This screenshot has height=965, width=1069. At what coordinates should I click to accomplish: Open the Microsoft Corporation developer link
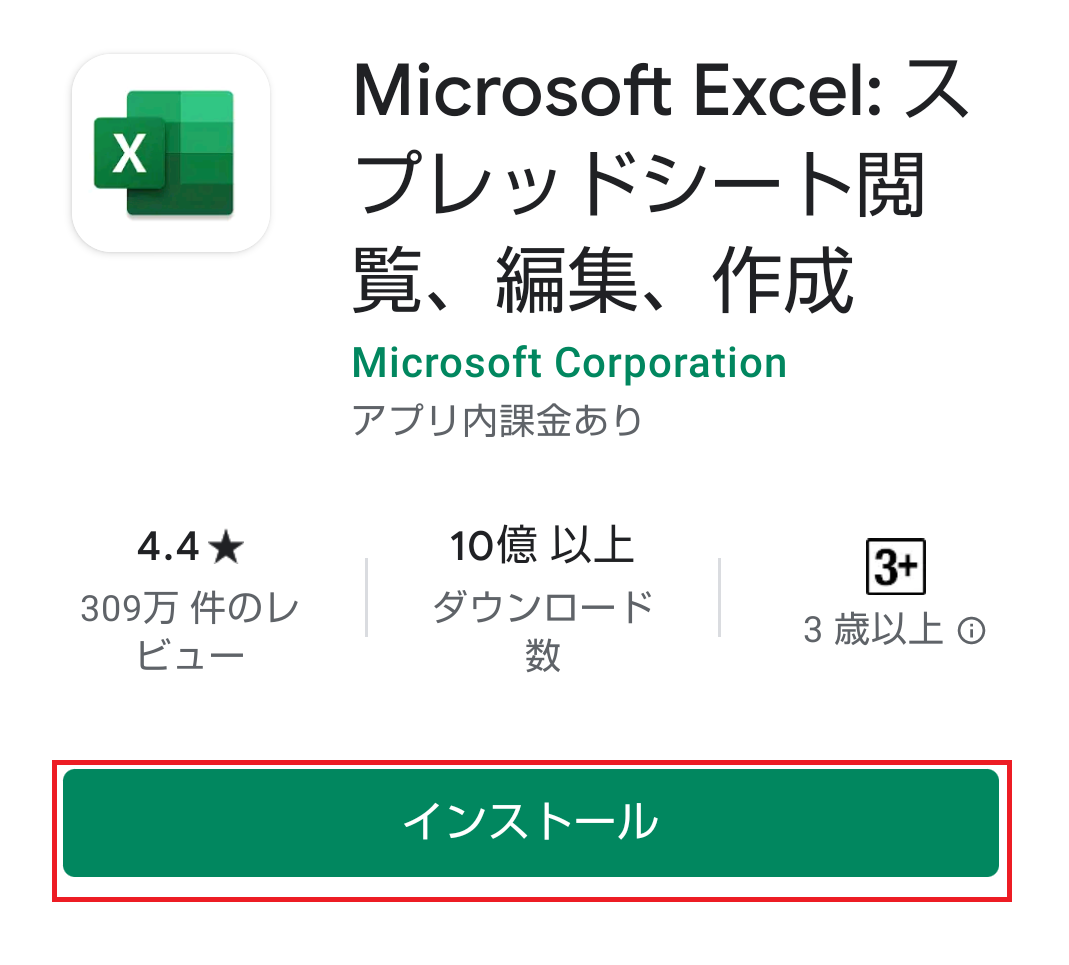pos(569,362)
